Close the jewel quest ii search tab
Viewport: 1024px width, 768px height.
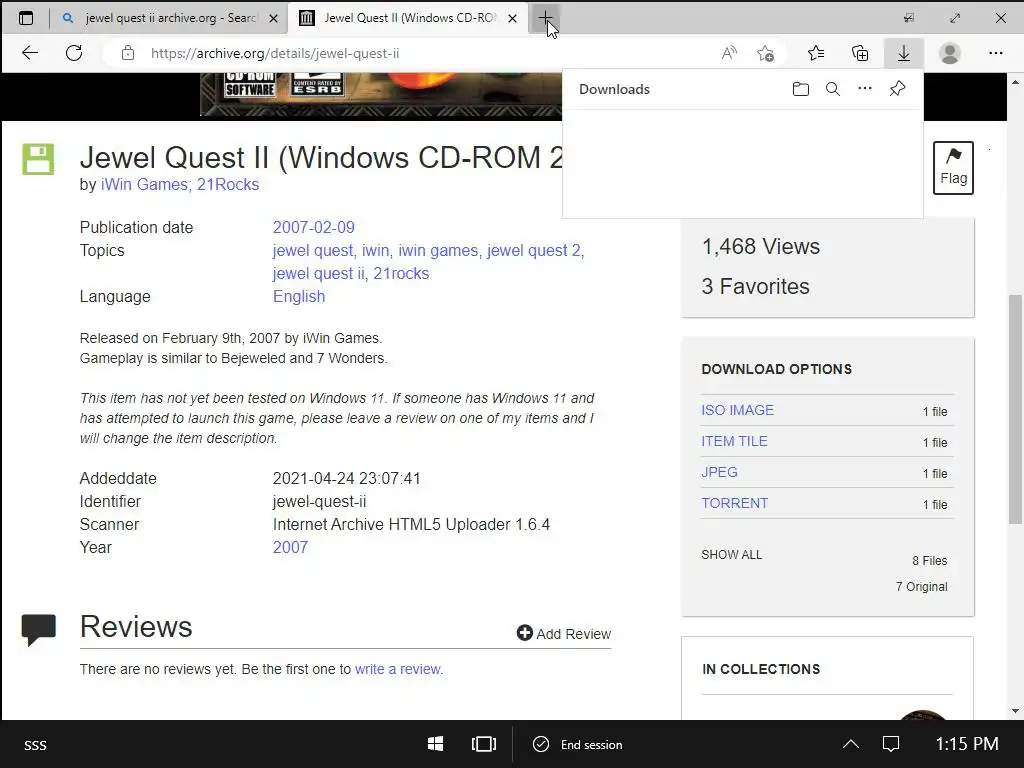[274, 18]
